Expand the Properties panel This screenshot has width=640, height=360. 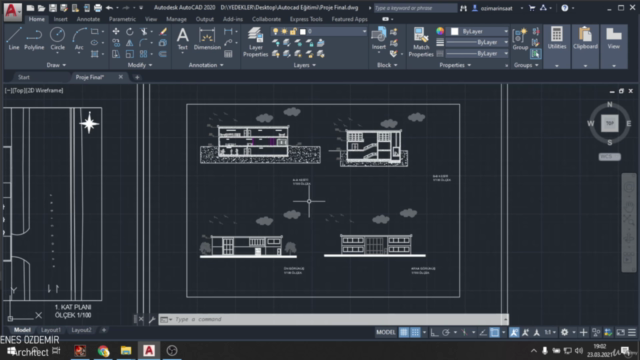point(455,65)
